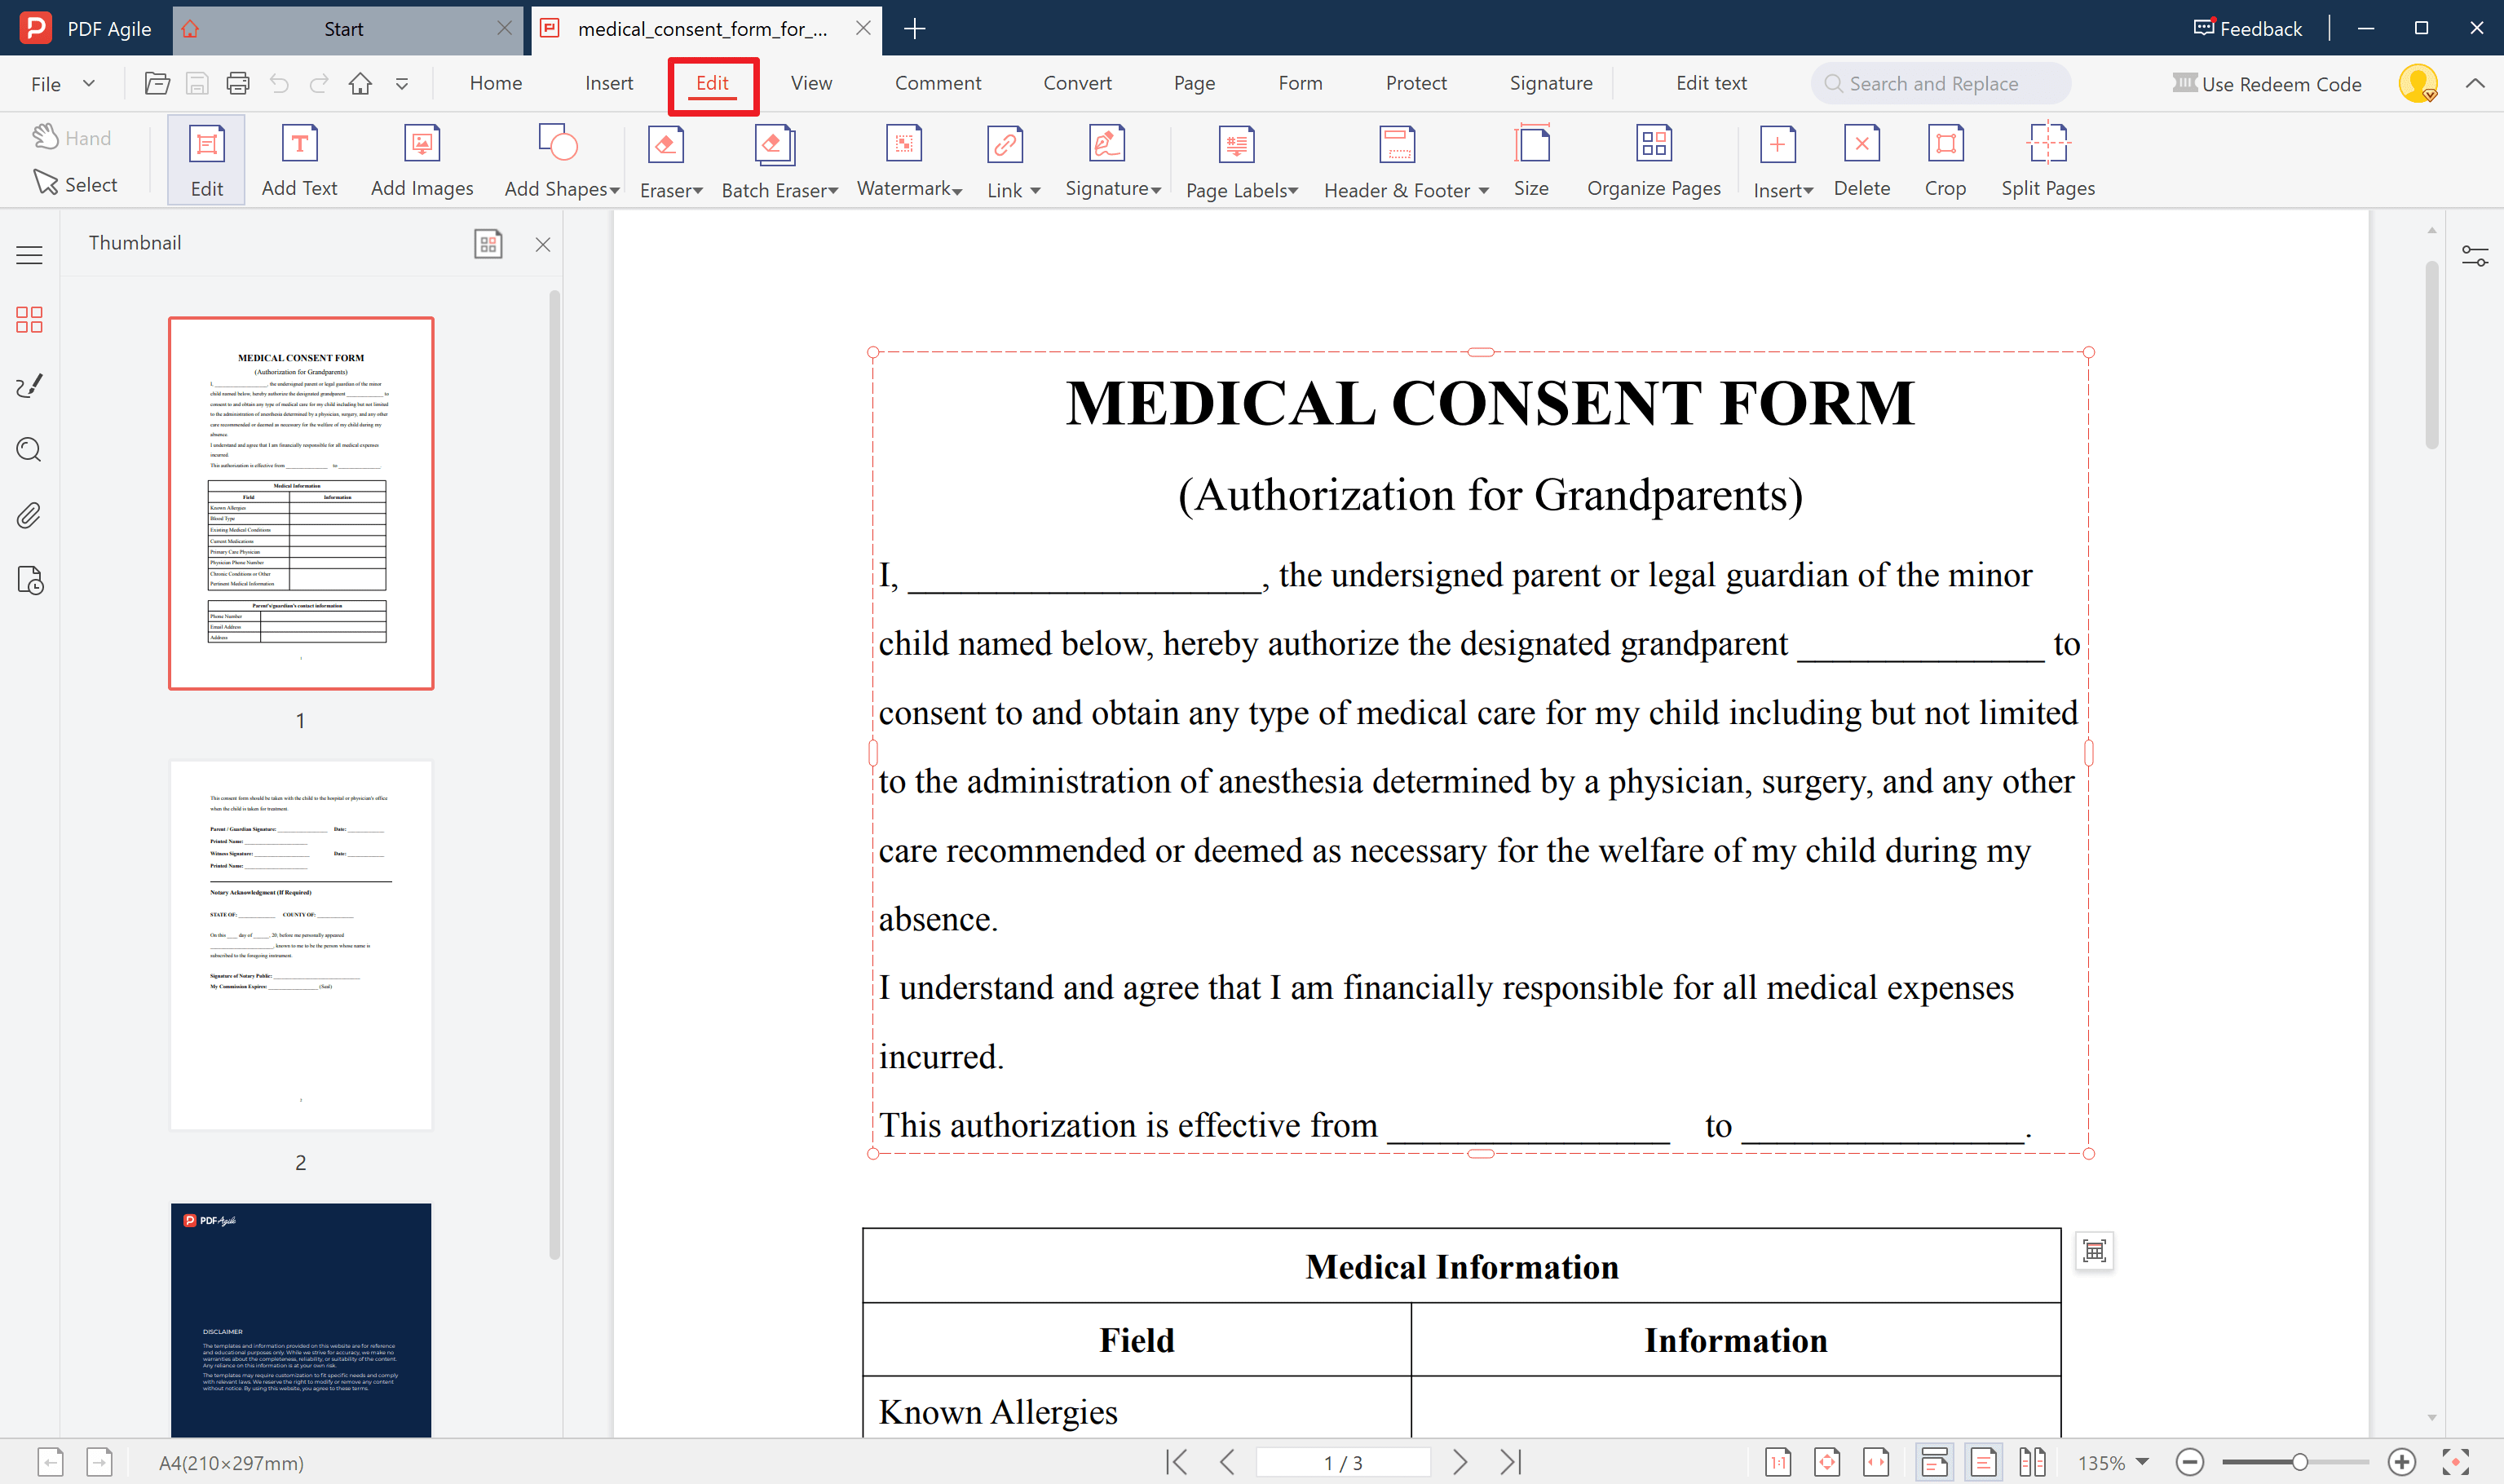Image resolution: width=2504 pixels, height=1484 pixels.
Task: Click the print icon in the quick toolbar
Action: pos(238,84)
